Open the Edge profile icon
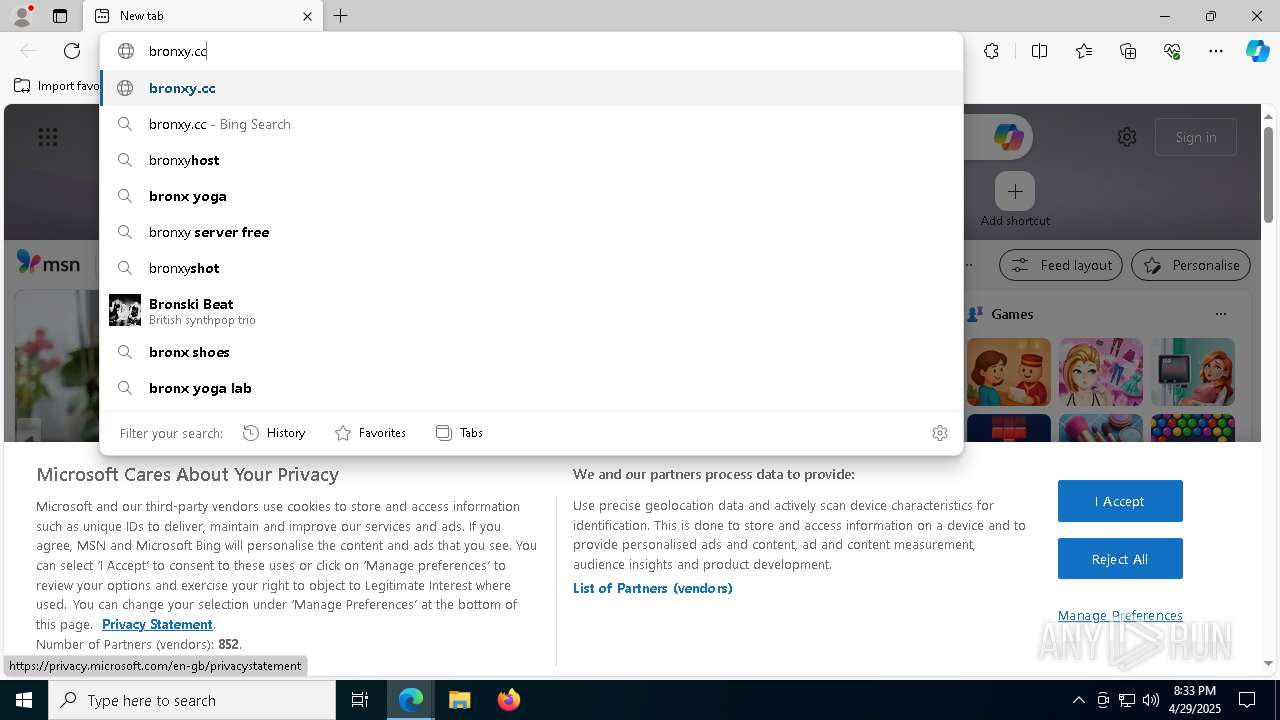The image size is (1280, 720). point(22,16)
